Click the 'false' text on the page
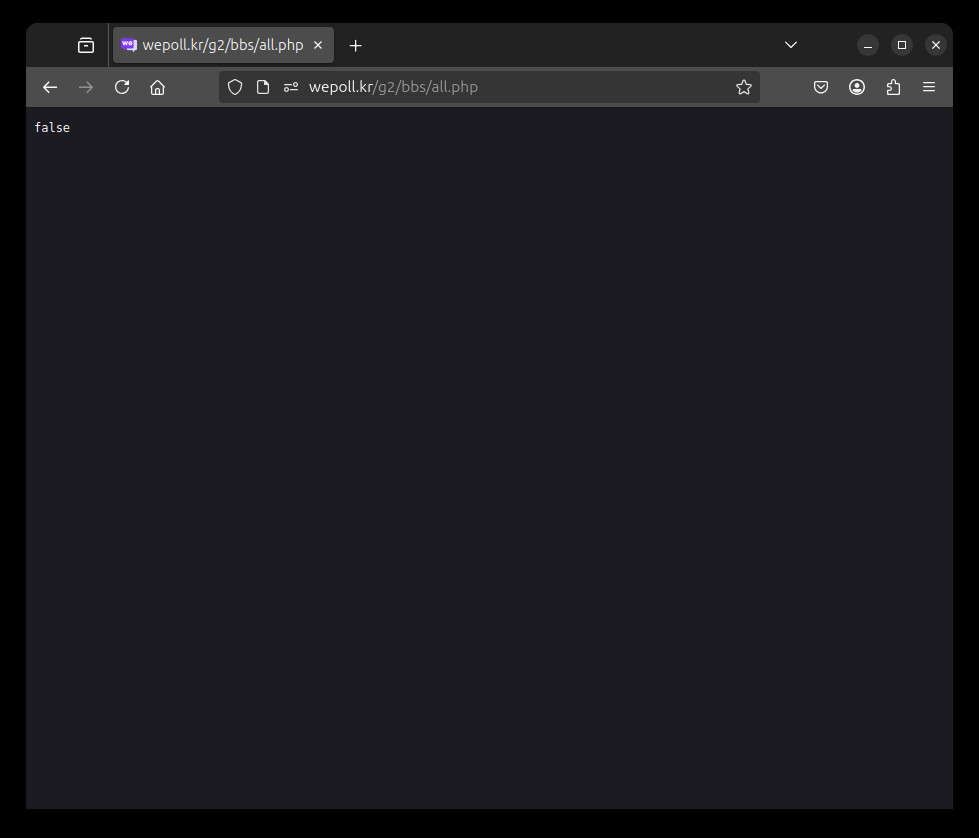Viewport: 979px width, 838px height. pyautogui.click(x=52, y=127)
